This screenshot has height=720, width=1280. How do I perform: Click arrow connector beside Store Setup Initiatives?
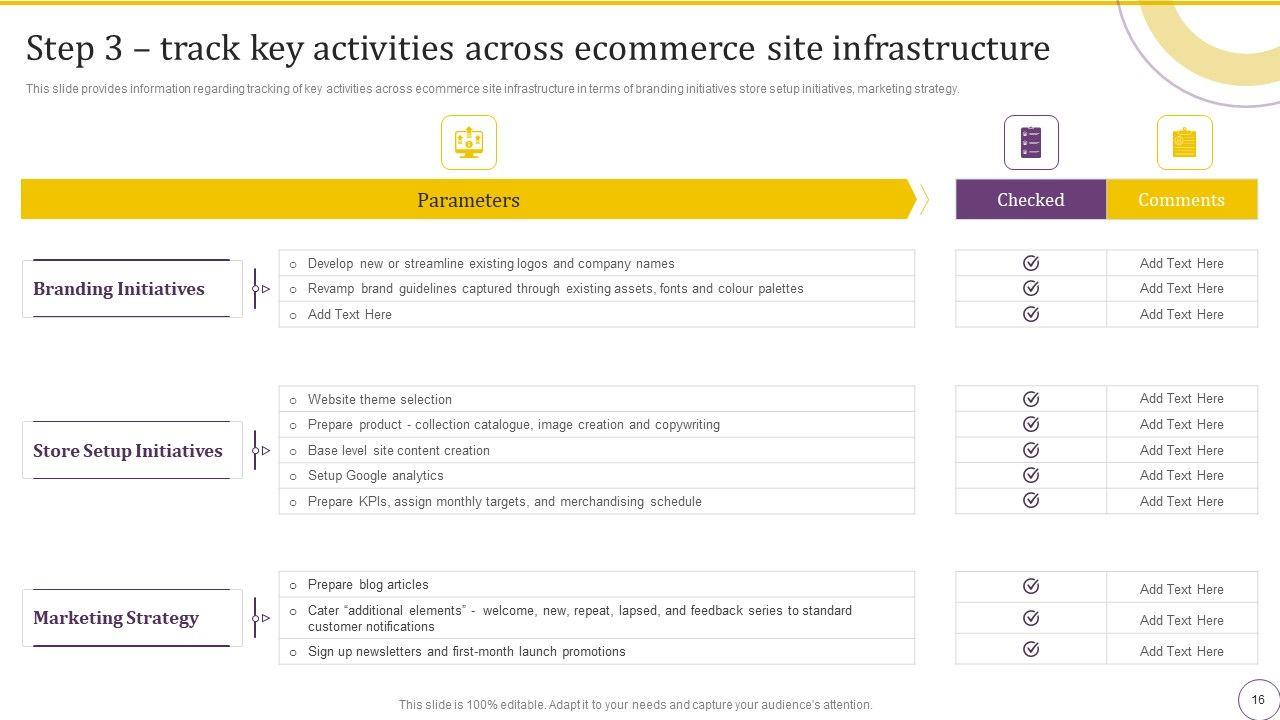tap(260, 450)
